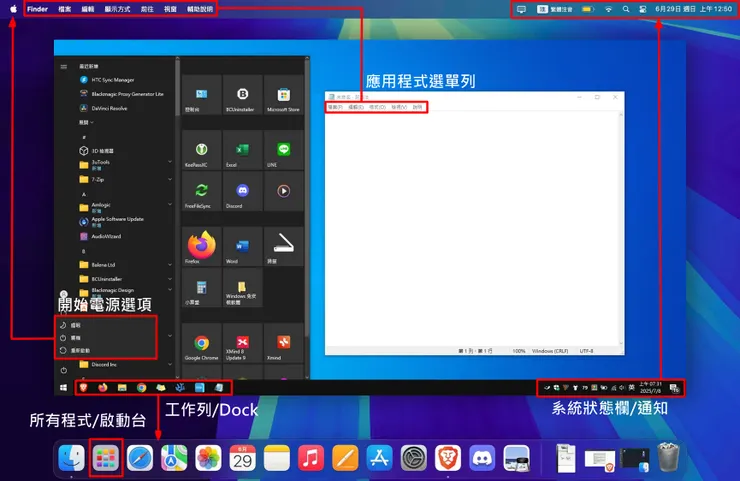This screenshot has height=481, width=740.
Task: Open the Finder menu in menu bar
Action: pyautogui.click(x=37, y=9)
